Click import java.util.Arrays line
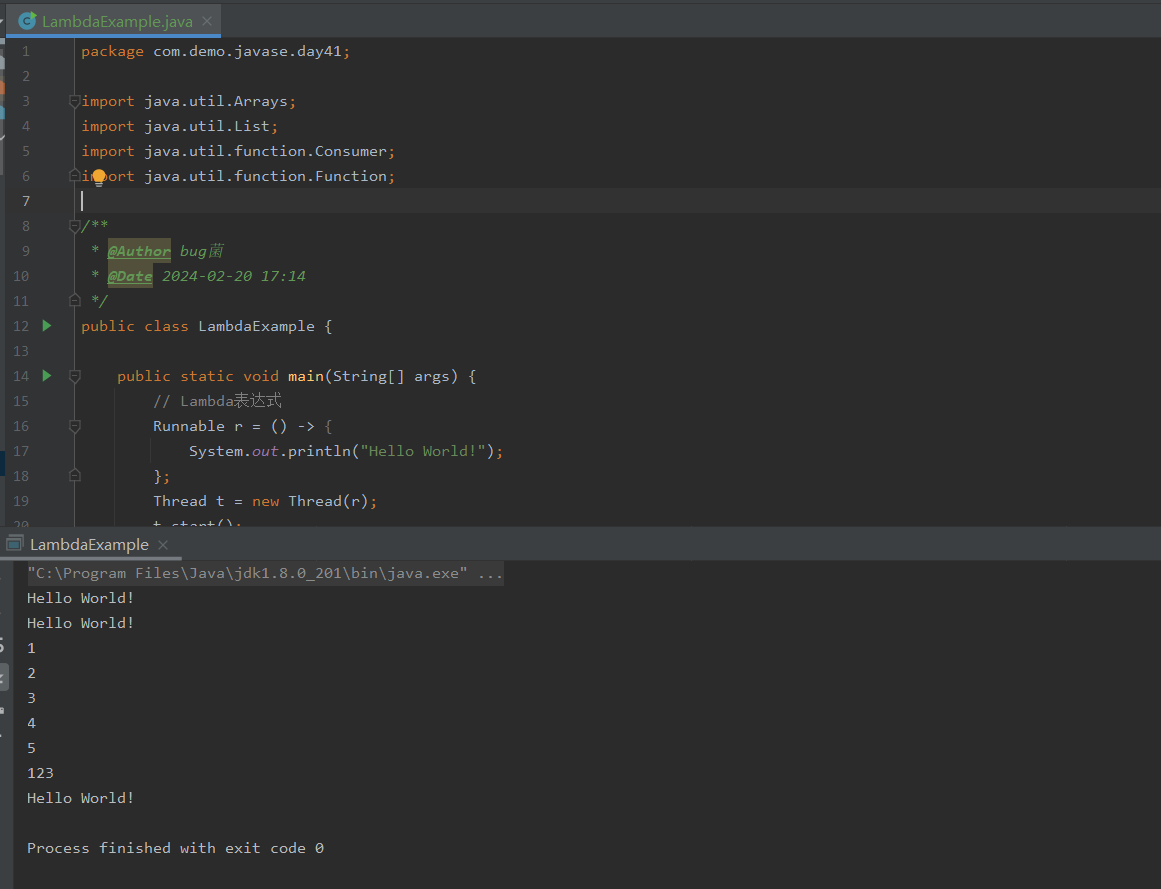 pyautogui.click(x=188, y=101)
